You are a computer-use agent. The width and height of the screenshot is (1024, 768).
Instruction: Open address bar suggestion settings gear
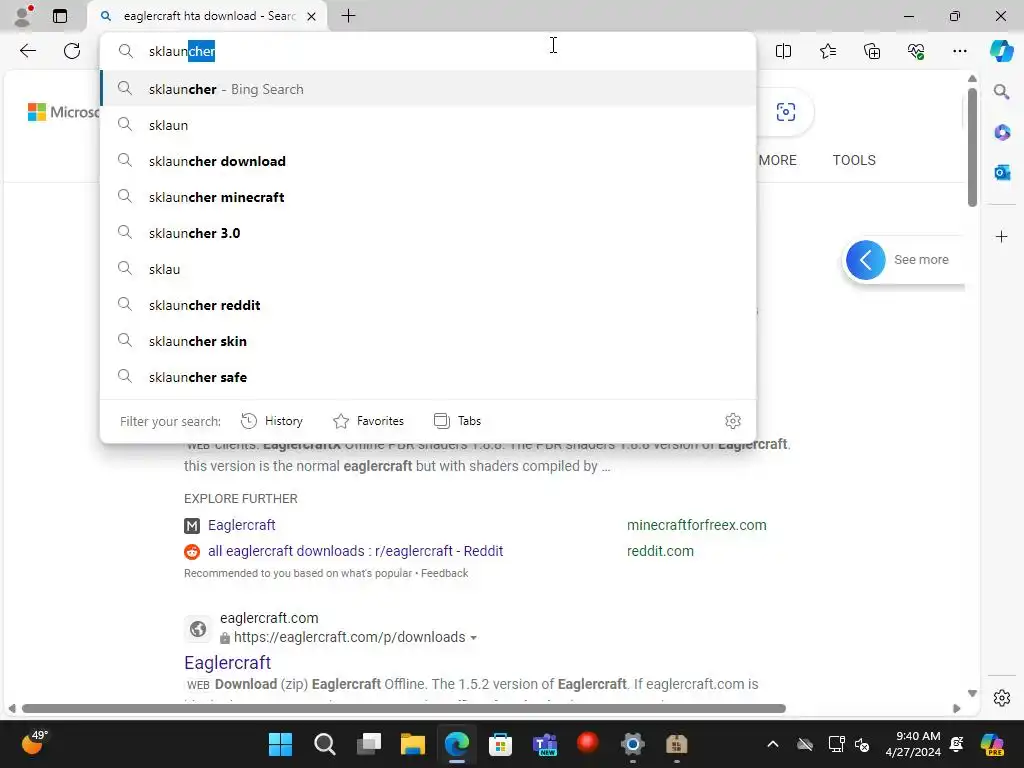[x=733, y=421]
